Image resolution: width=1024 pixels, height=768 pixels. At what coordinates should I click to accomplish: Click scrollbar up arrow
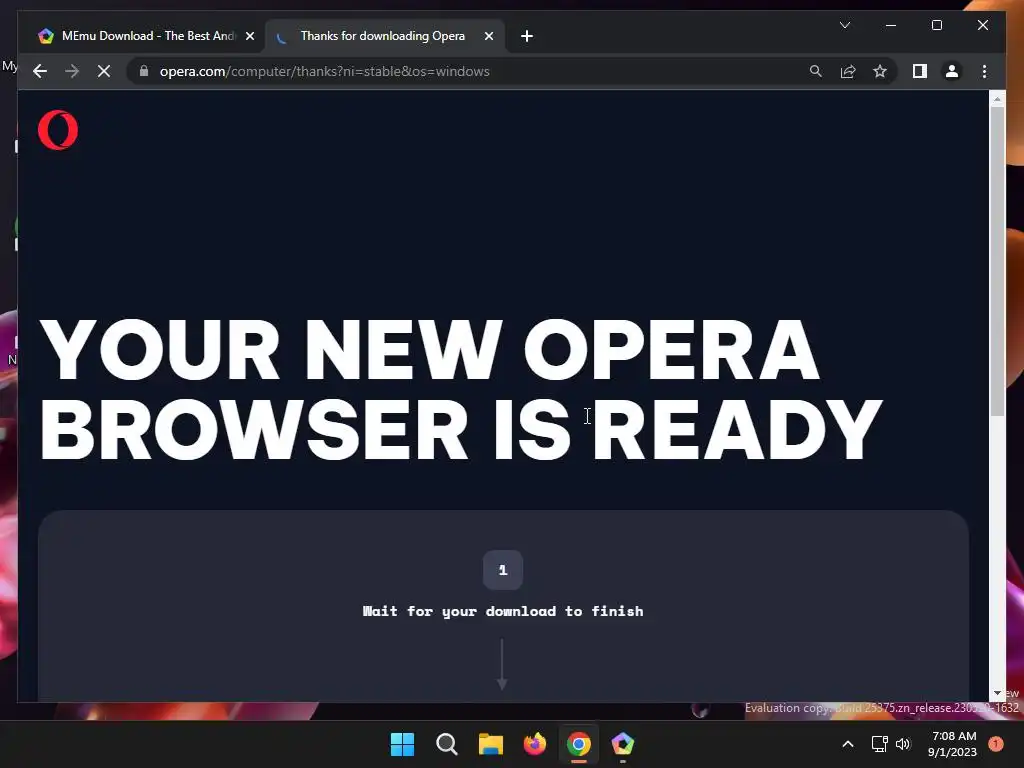(x=997, y=99)
